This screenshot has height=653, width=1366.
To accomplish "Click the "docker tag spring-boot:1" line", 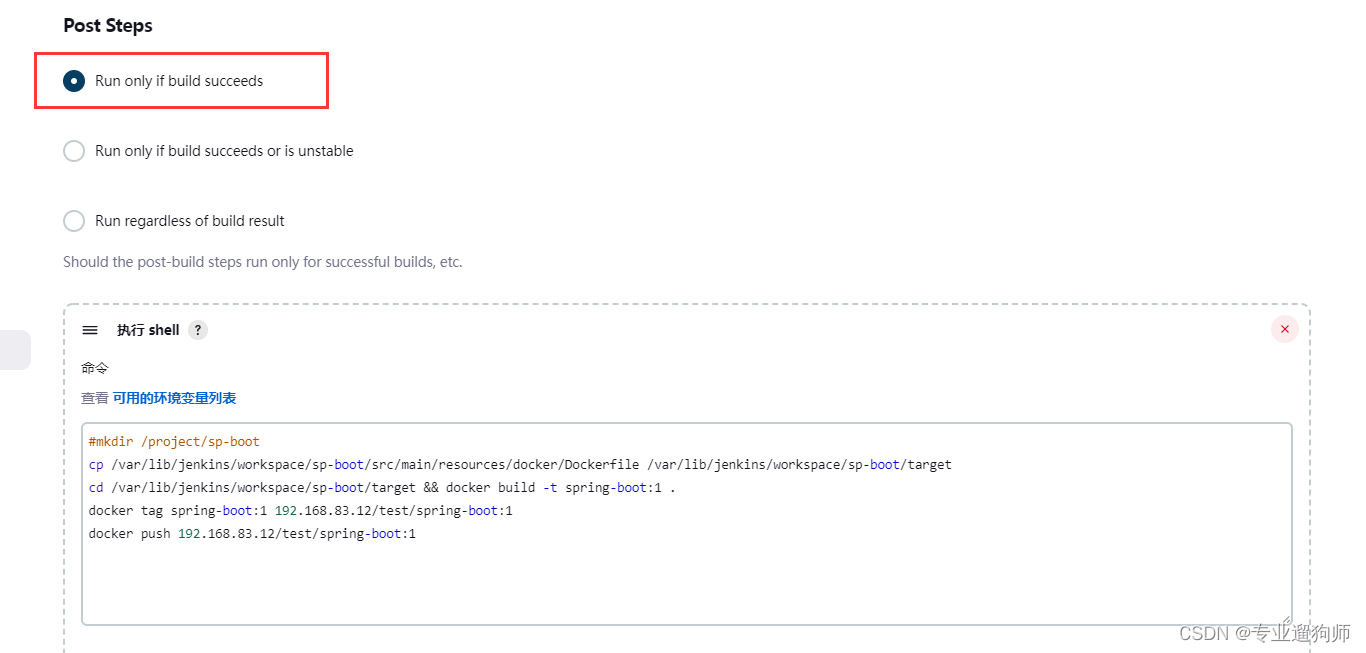I will click(x=300, y=510).
